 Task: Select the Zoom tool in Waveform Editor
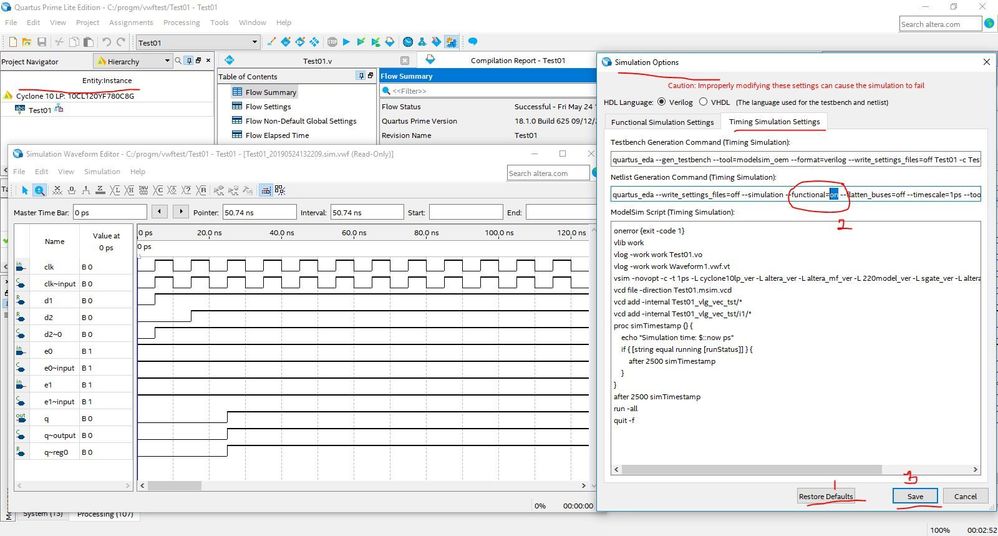[x=39, y=190]
